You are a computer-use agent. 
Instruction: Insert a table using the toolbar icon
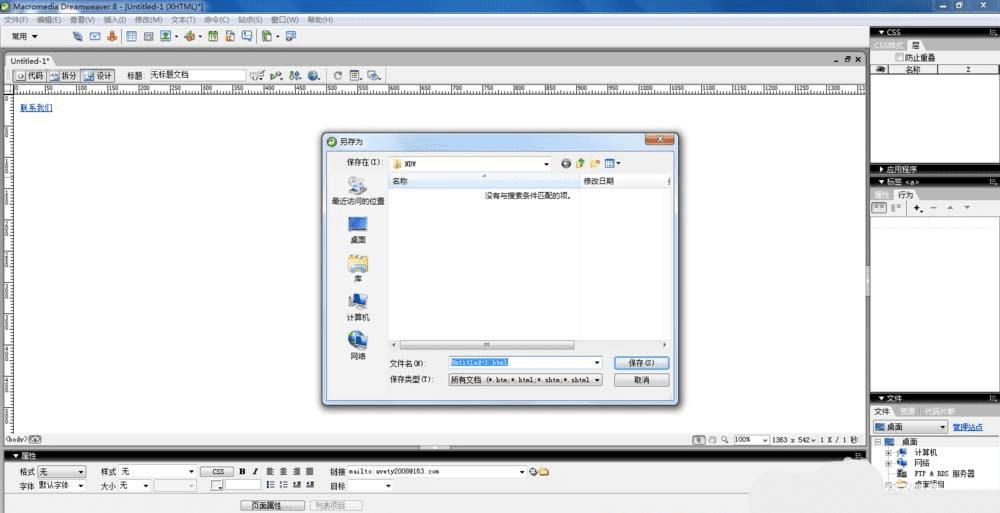point(131,36)
